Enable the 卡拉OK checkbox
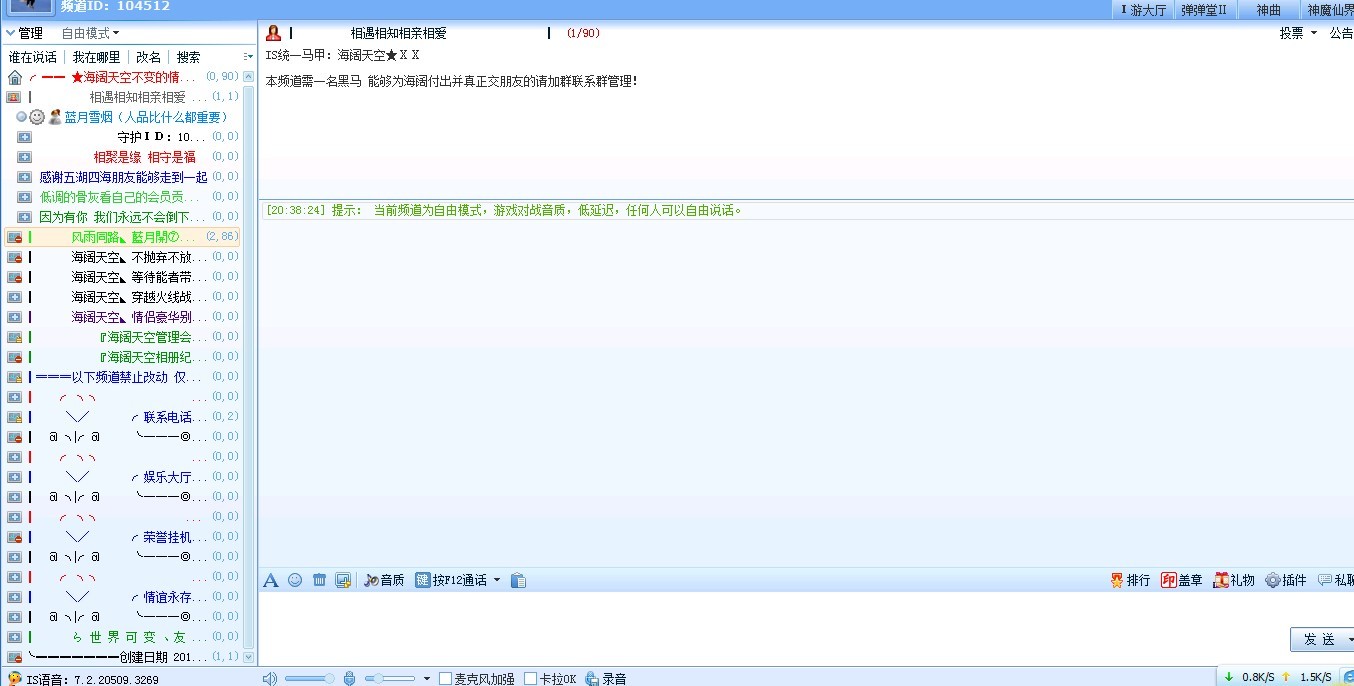The image size is (1354, 686). (531, 679)
